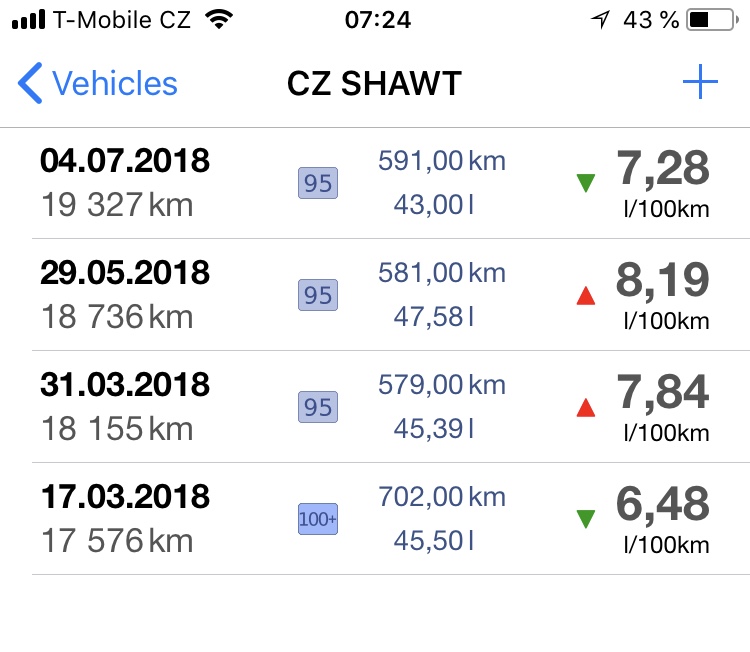Tap red up arrow beside 8,19 consumption
Viewport: 750px width, 652px height.
(585, 296)
